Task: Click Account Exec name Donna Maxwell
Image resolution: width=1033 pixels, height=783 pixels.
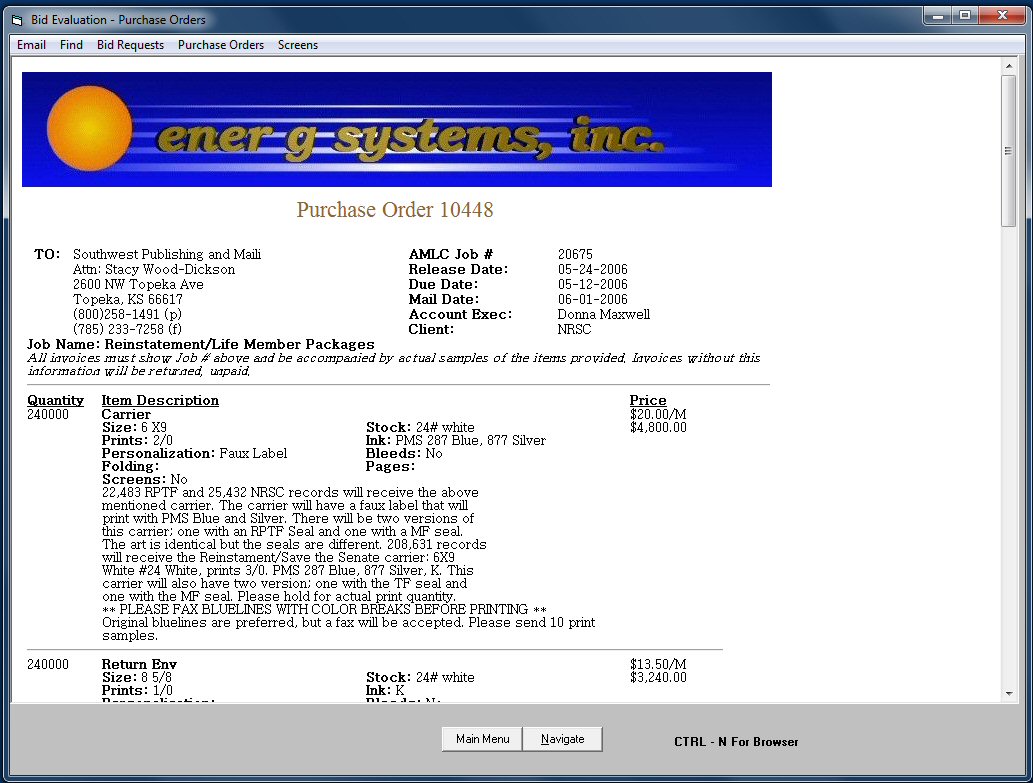Action: (603, 314)
